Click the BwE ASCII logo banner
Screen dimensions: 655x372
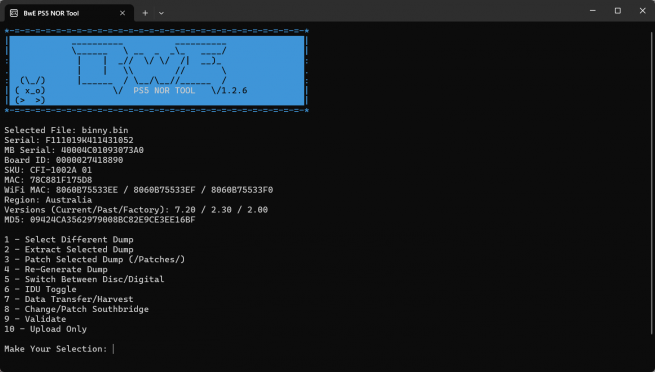pyautogui.click(x=157, y=70)
